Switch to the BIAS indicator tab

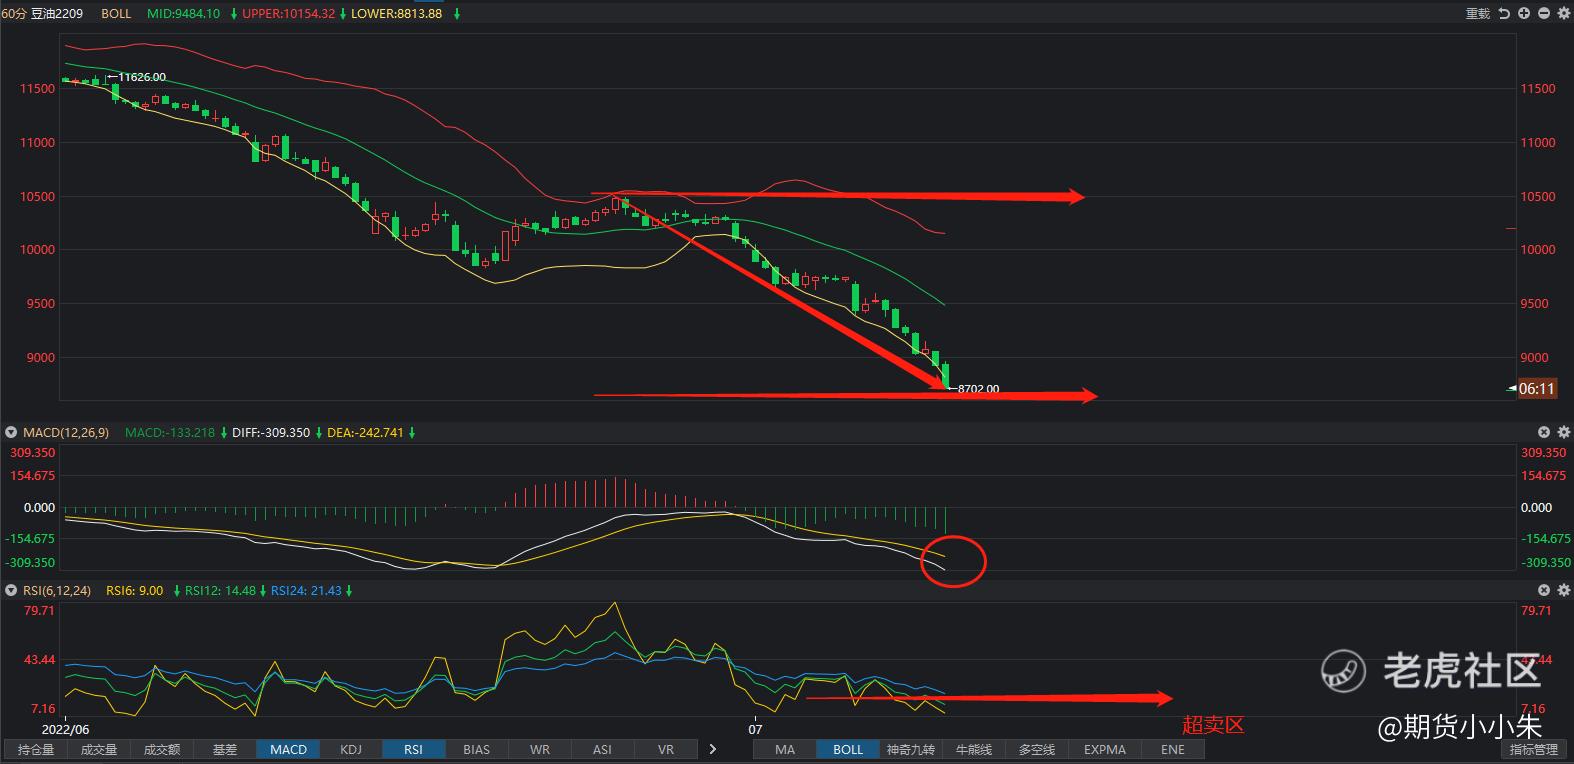click(477, 749)
